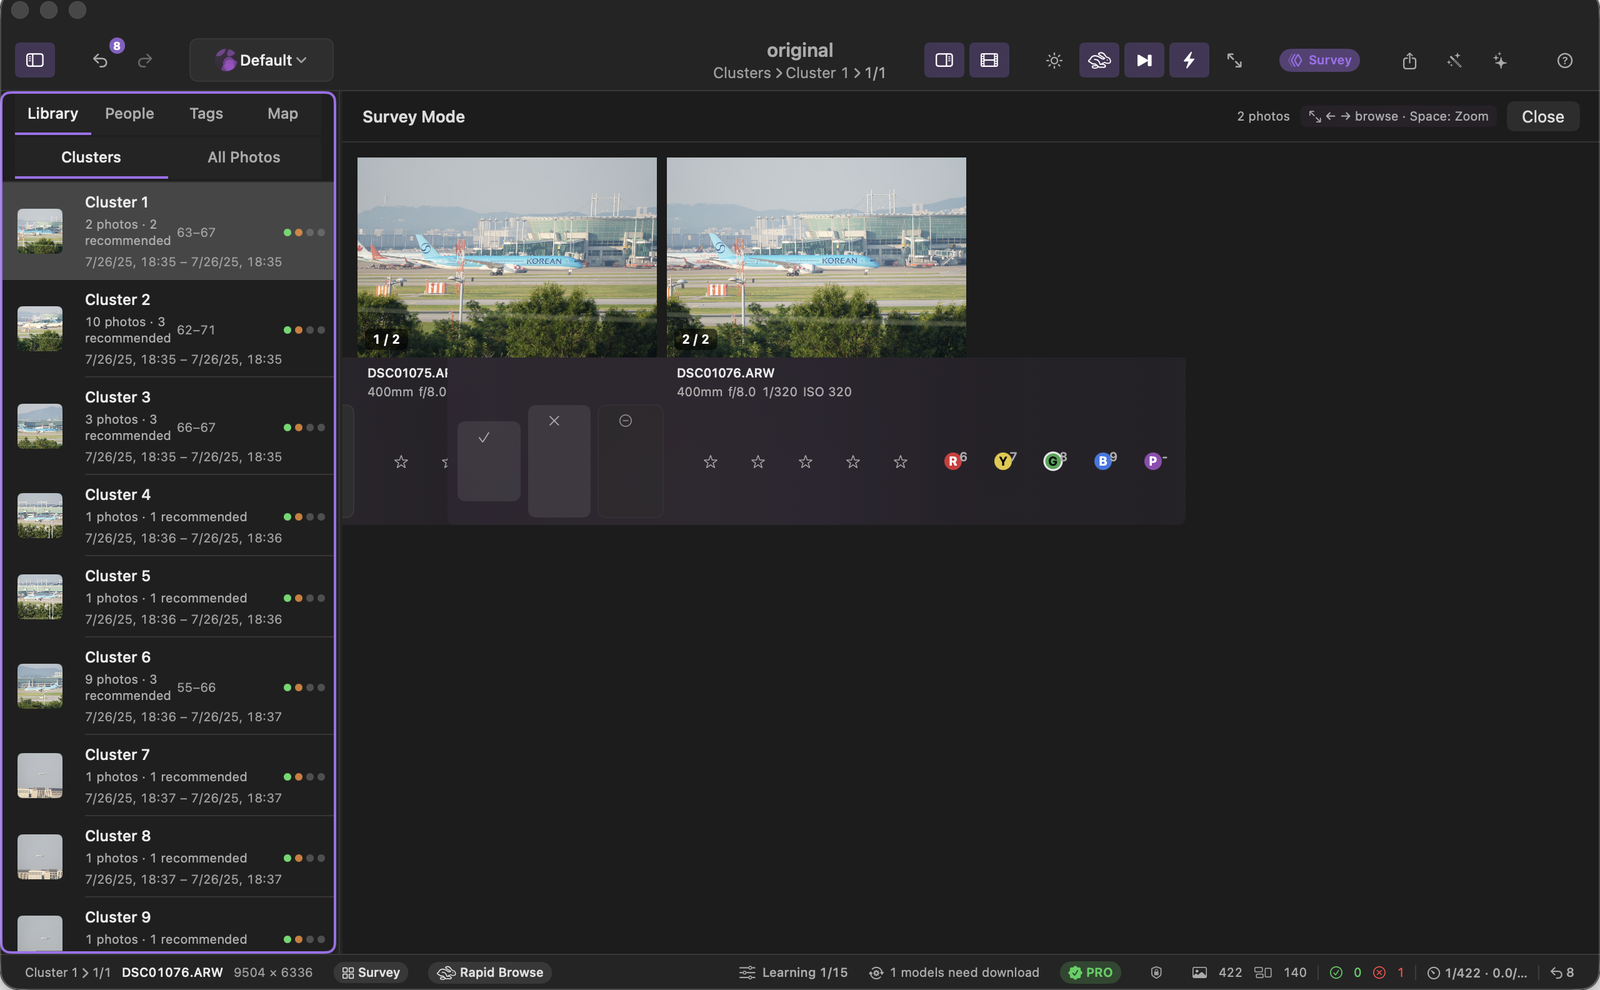Image resolution: width=1600 pixels, height=990 pixels.
Task: Select the first survey photo labeled 1/2
Action: click(507, 257)
